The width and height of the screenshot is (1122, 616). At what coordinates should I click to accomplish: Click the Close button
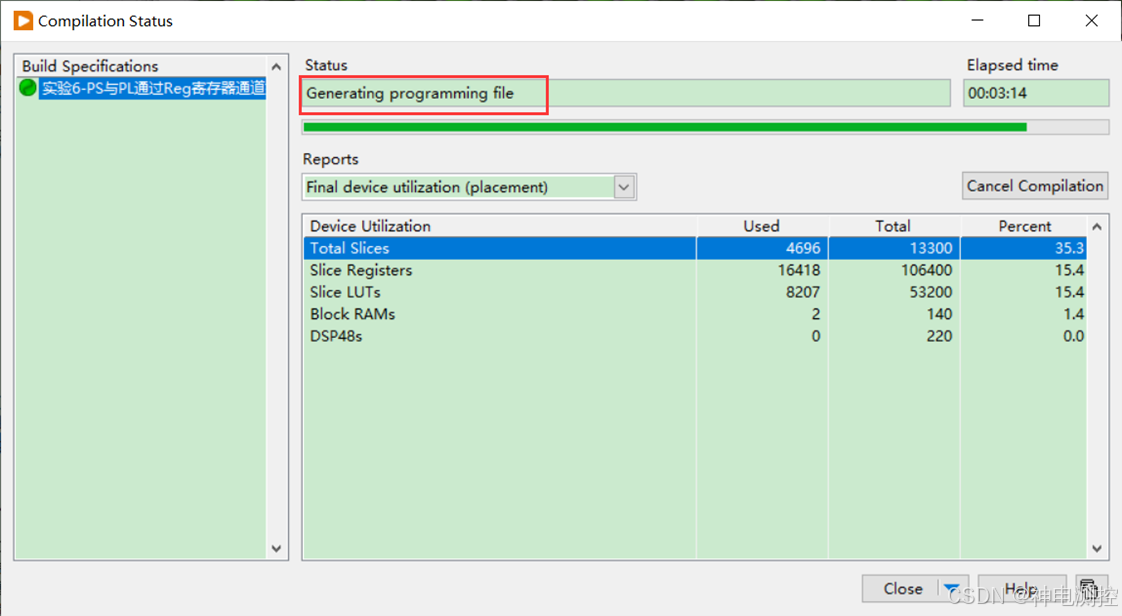pos(902,589)
